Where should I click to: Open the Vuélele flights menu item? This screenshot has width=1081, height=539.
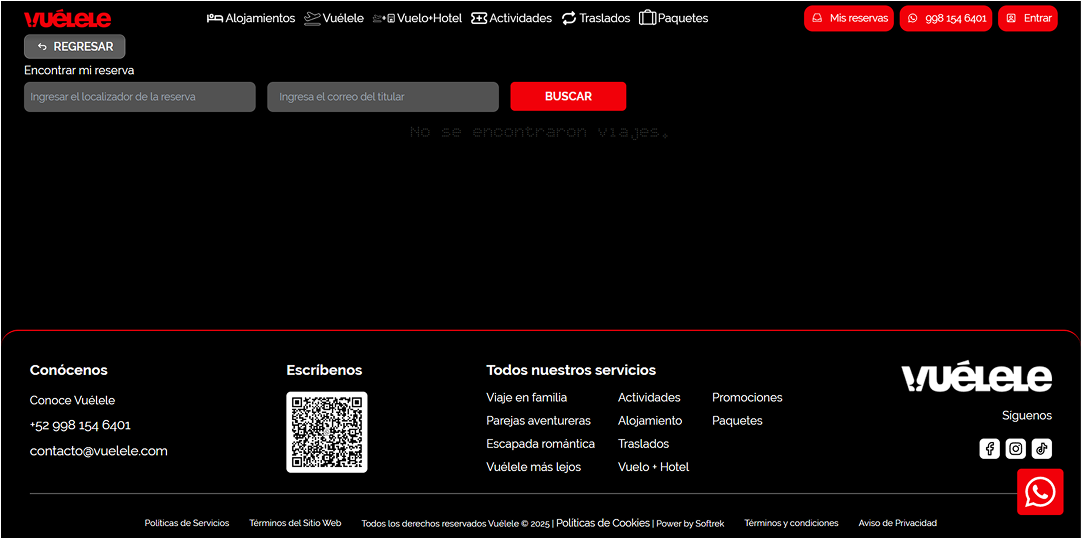(x=334, y=19)
